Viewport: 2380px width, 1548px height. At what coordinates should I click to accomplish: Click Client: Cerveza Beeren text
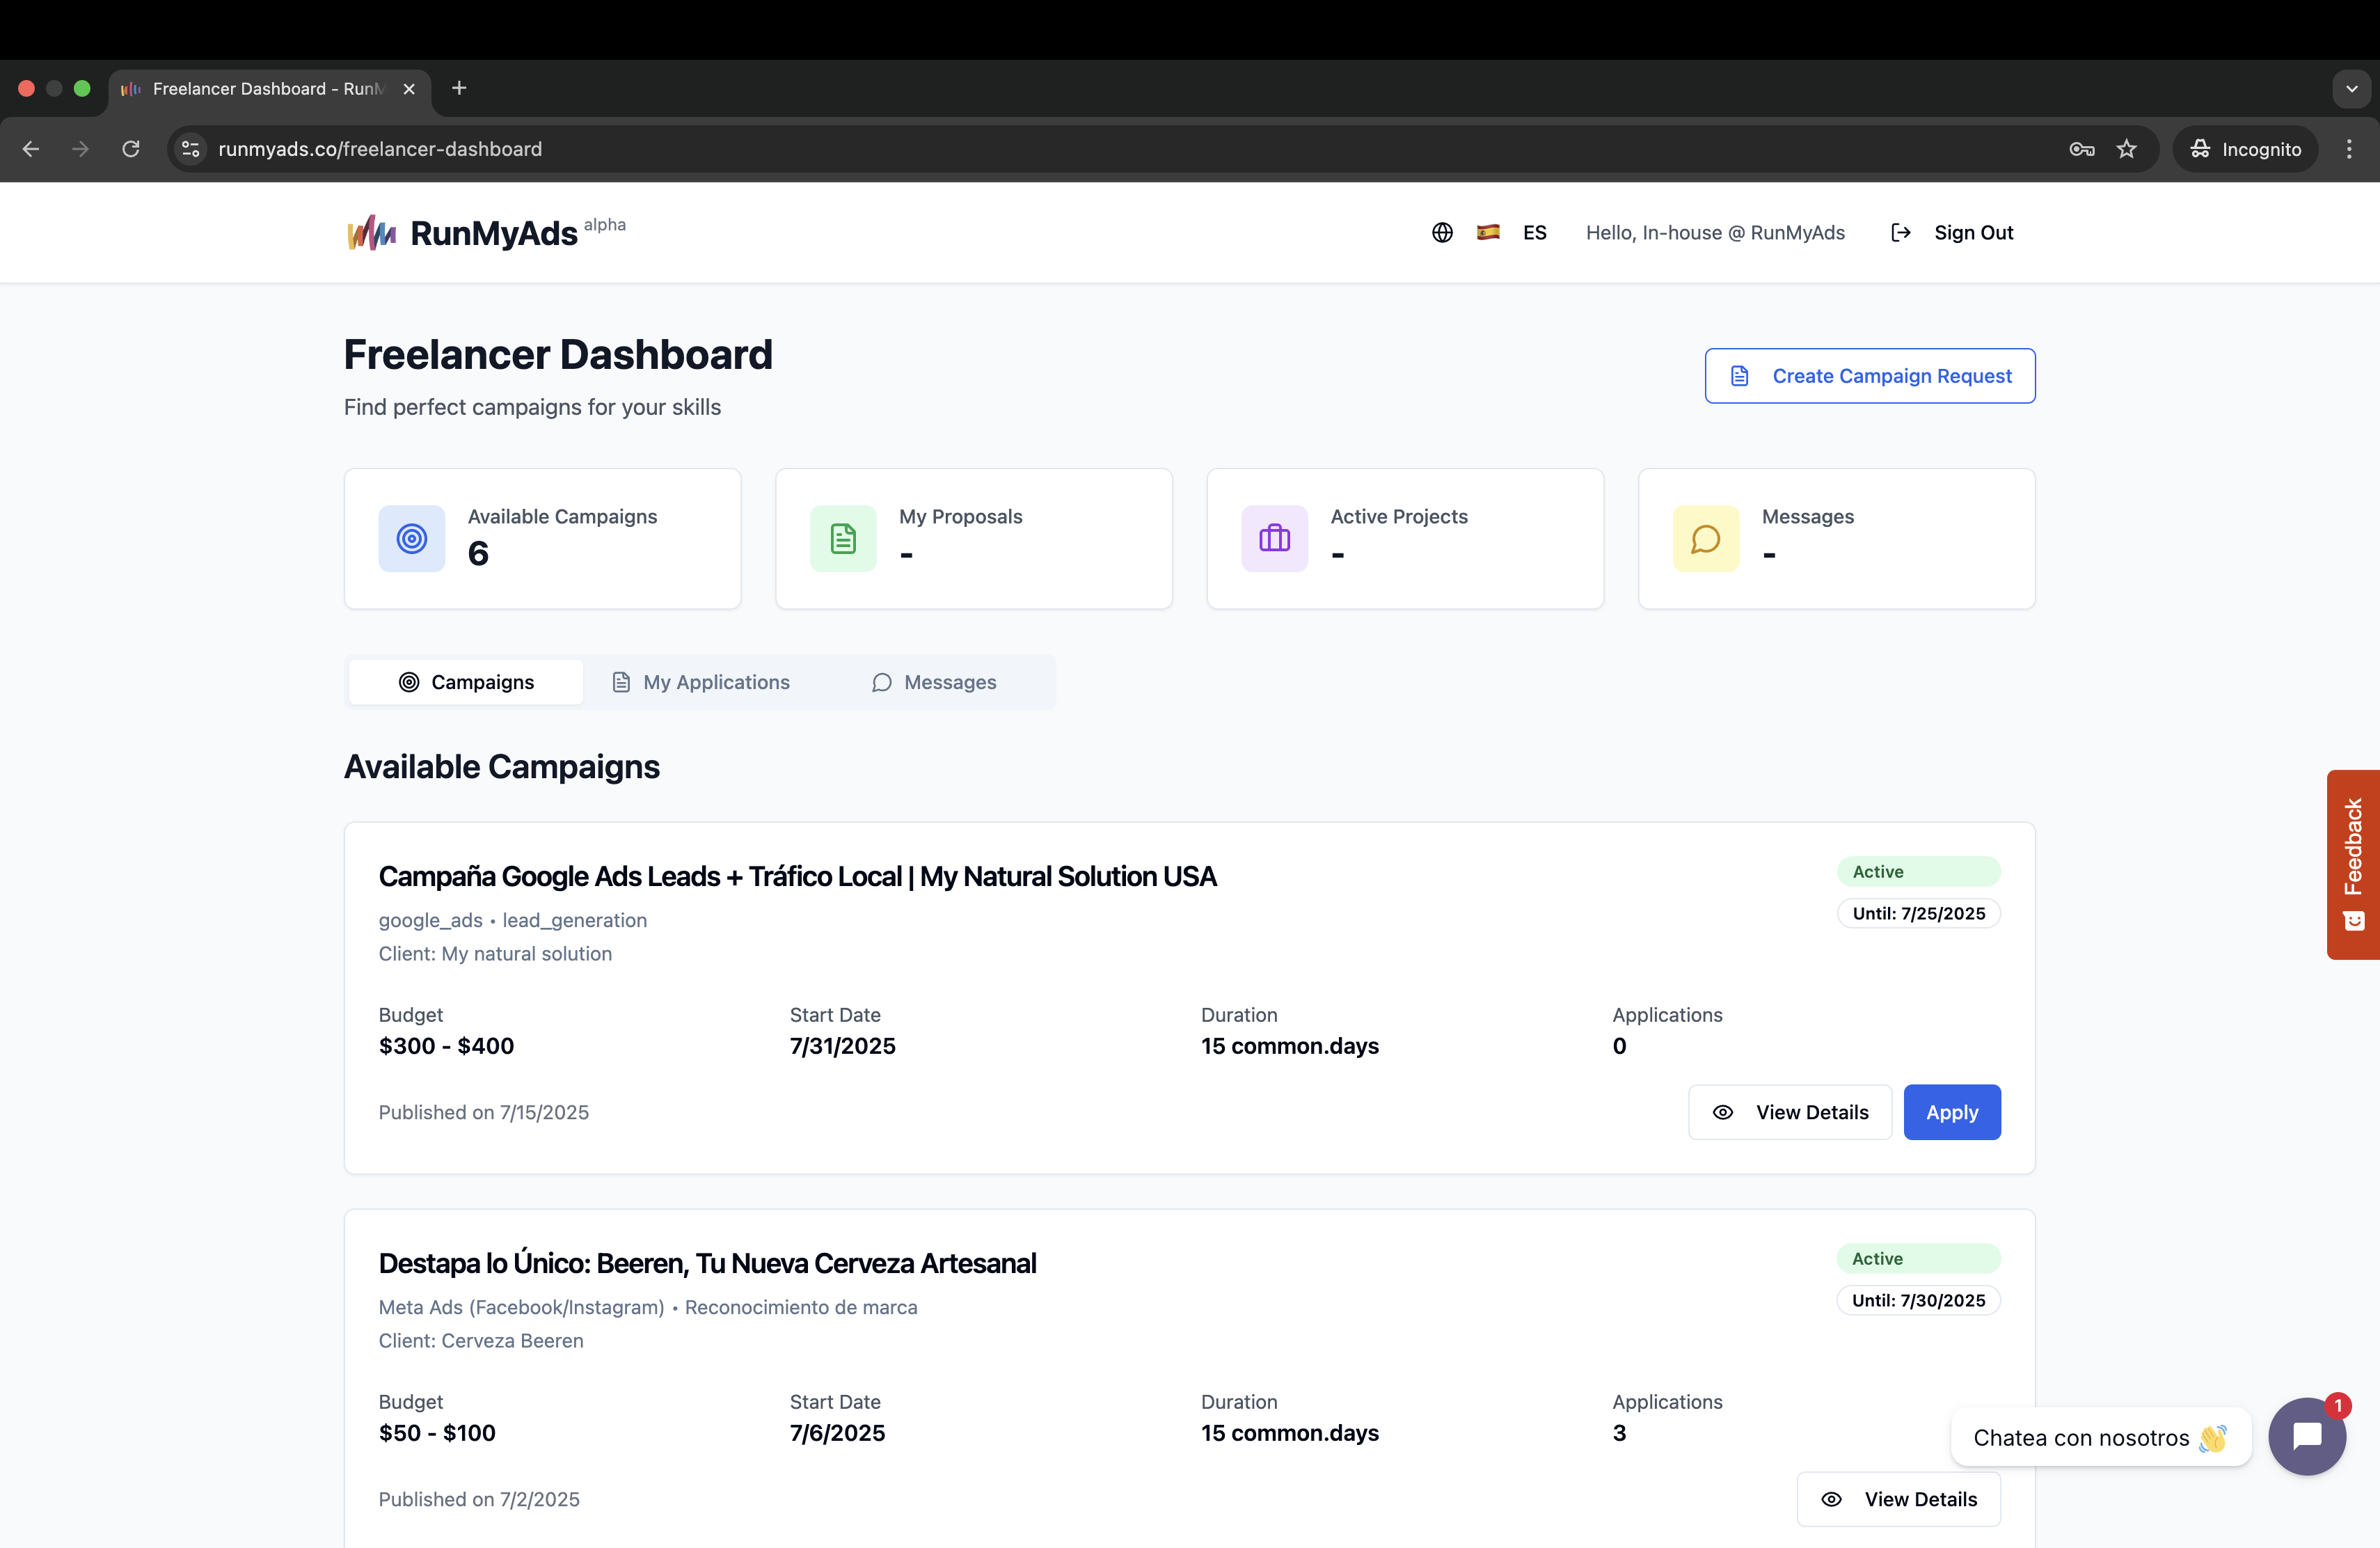tap(481, 1341)
